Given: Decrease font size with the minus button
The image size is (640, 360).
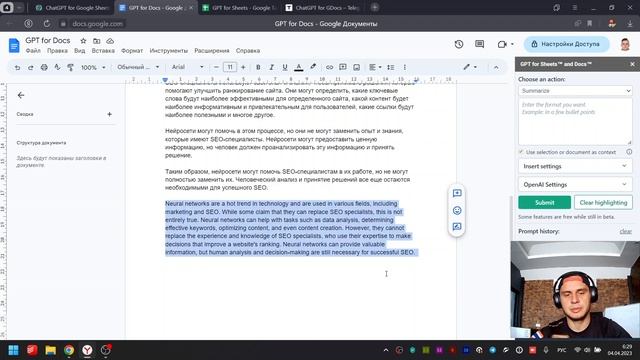Looking at the screenshot, I should pos(216,67).
